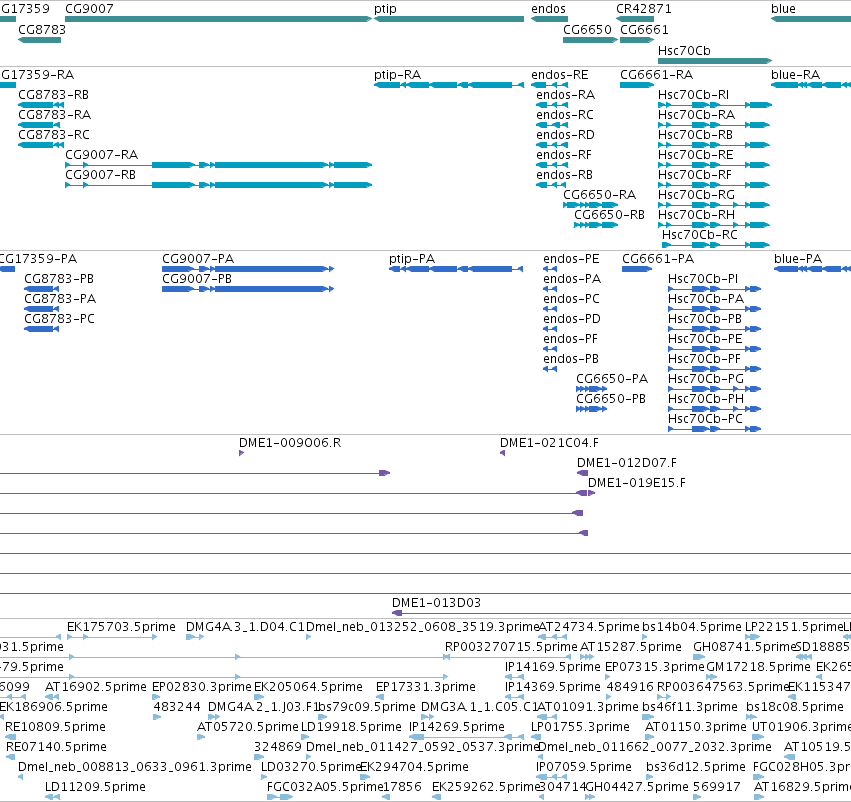Select the Hsc70Cb-RE transcript label
Viewport: 851px width, 802px height.
695,155
